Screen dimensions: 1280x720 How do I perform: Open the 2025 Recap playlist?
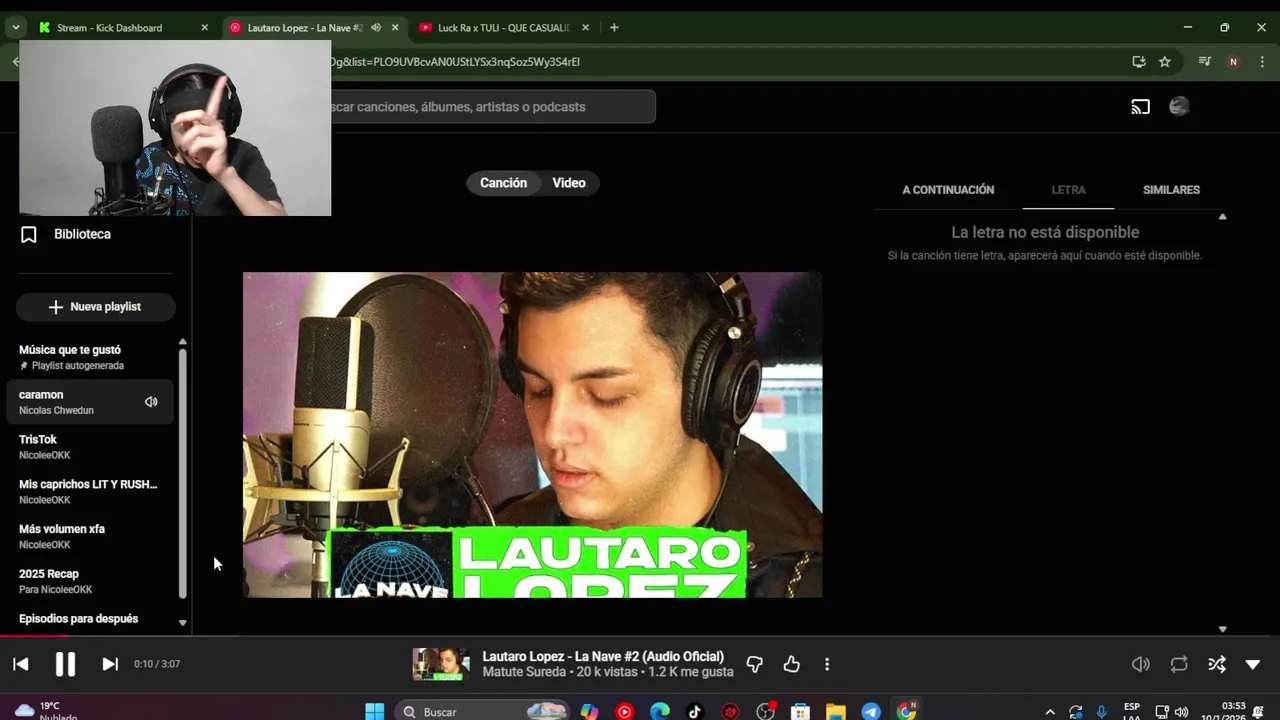coord(90,581)
